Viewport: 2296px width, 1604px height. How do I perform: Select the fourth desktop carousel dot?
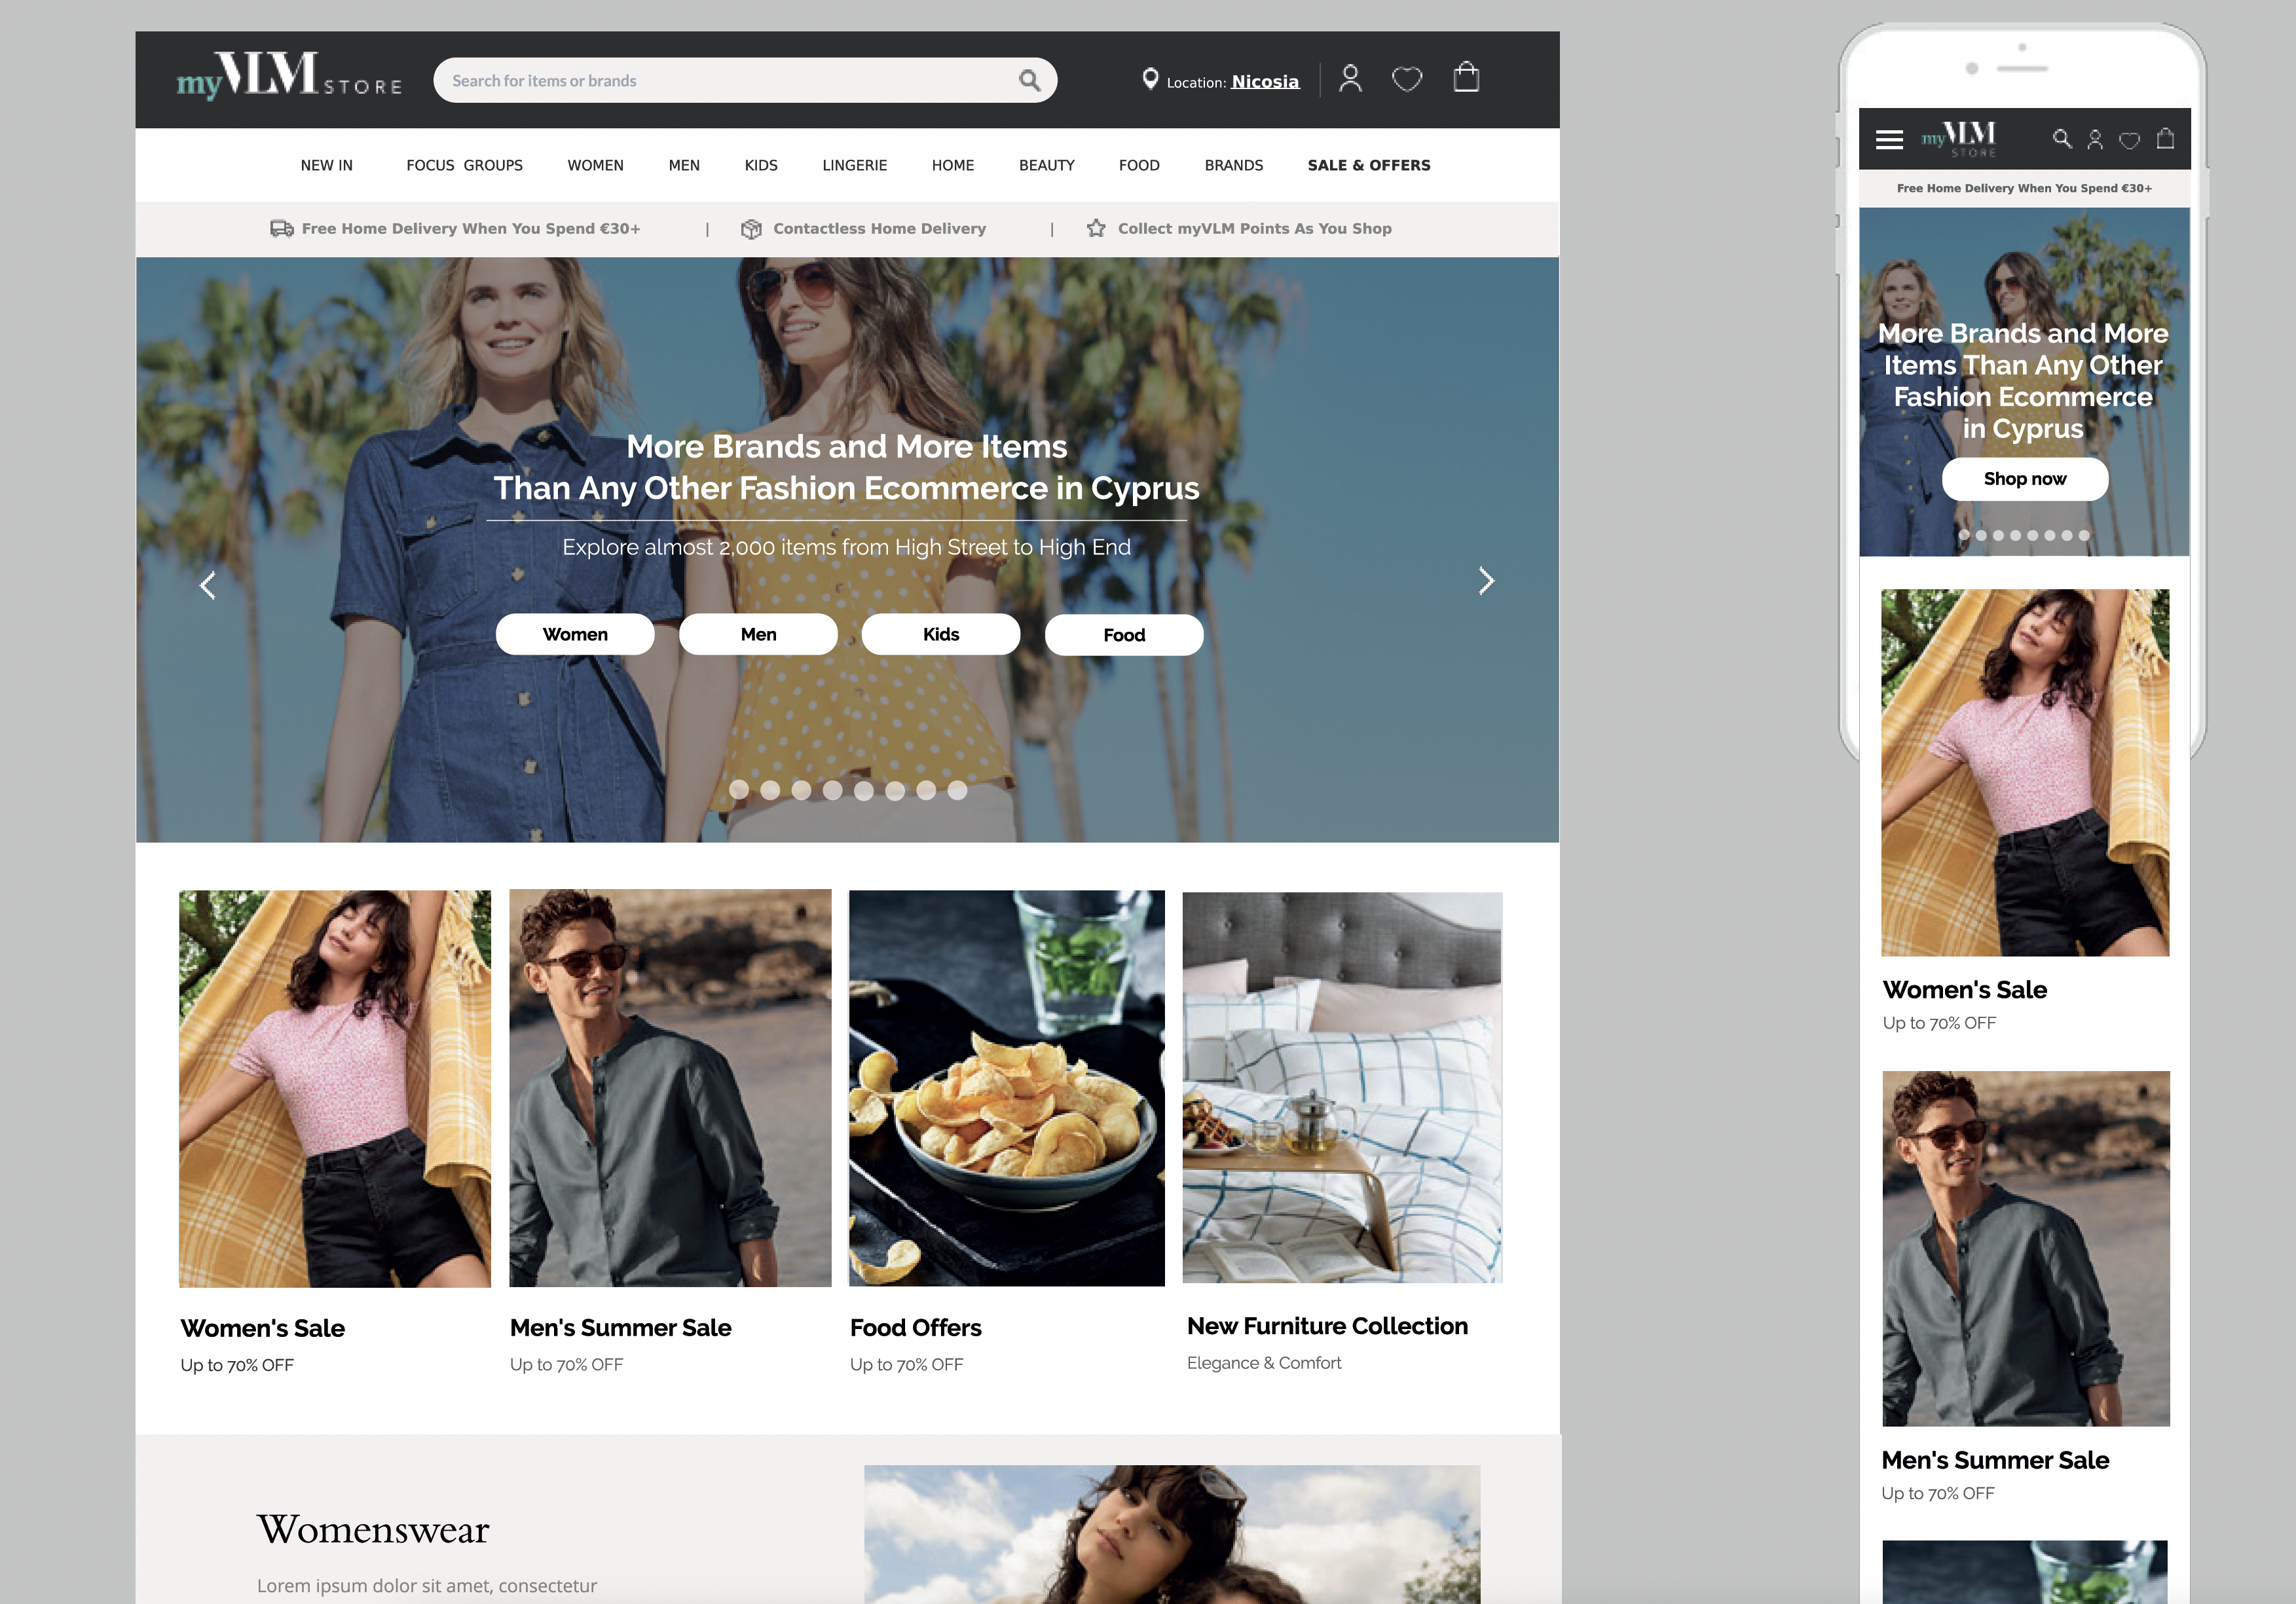click(832, 790)
